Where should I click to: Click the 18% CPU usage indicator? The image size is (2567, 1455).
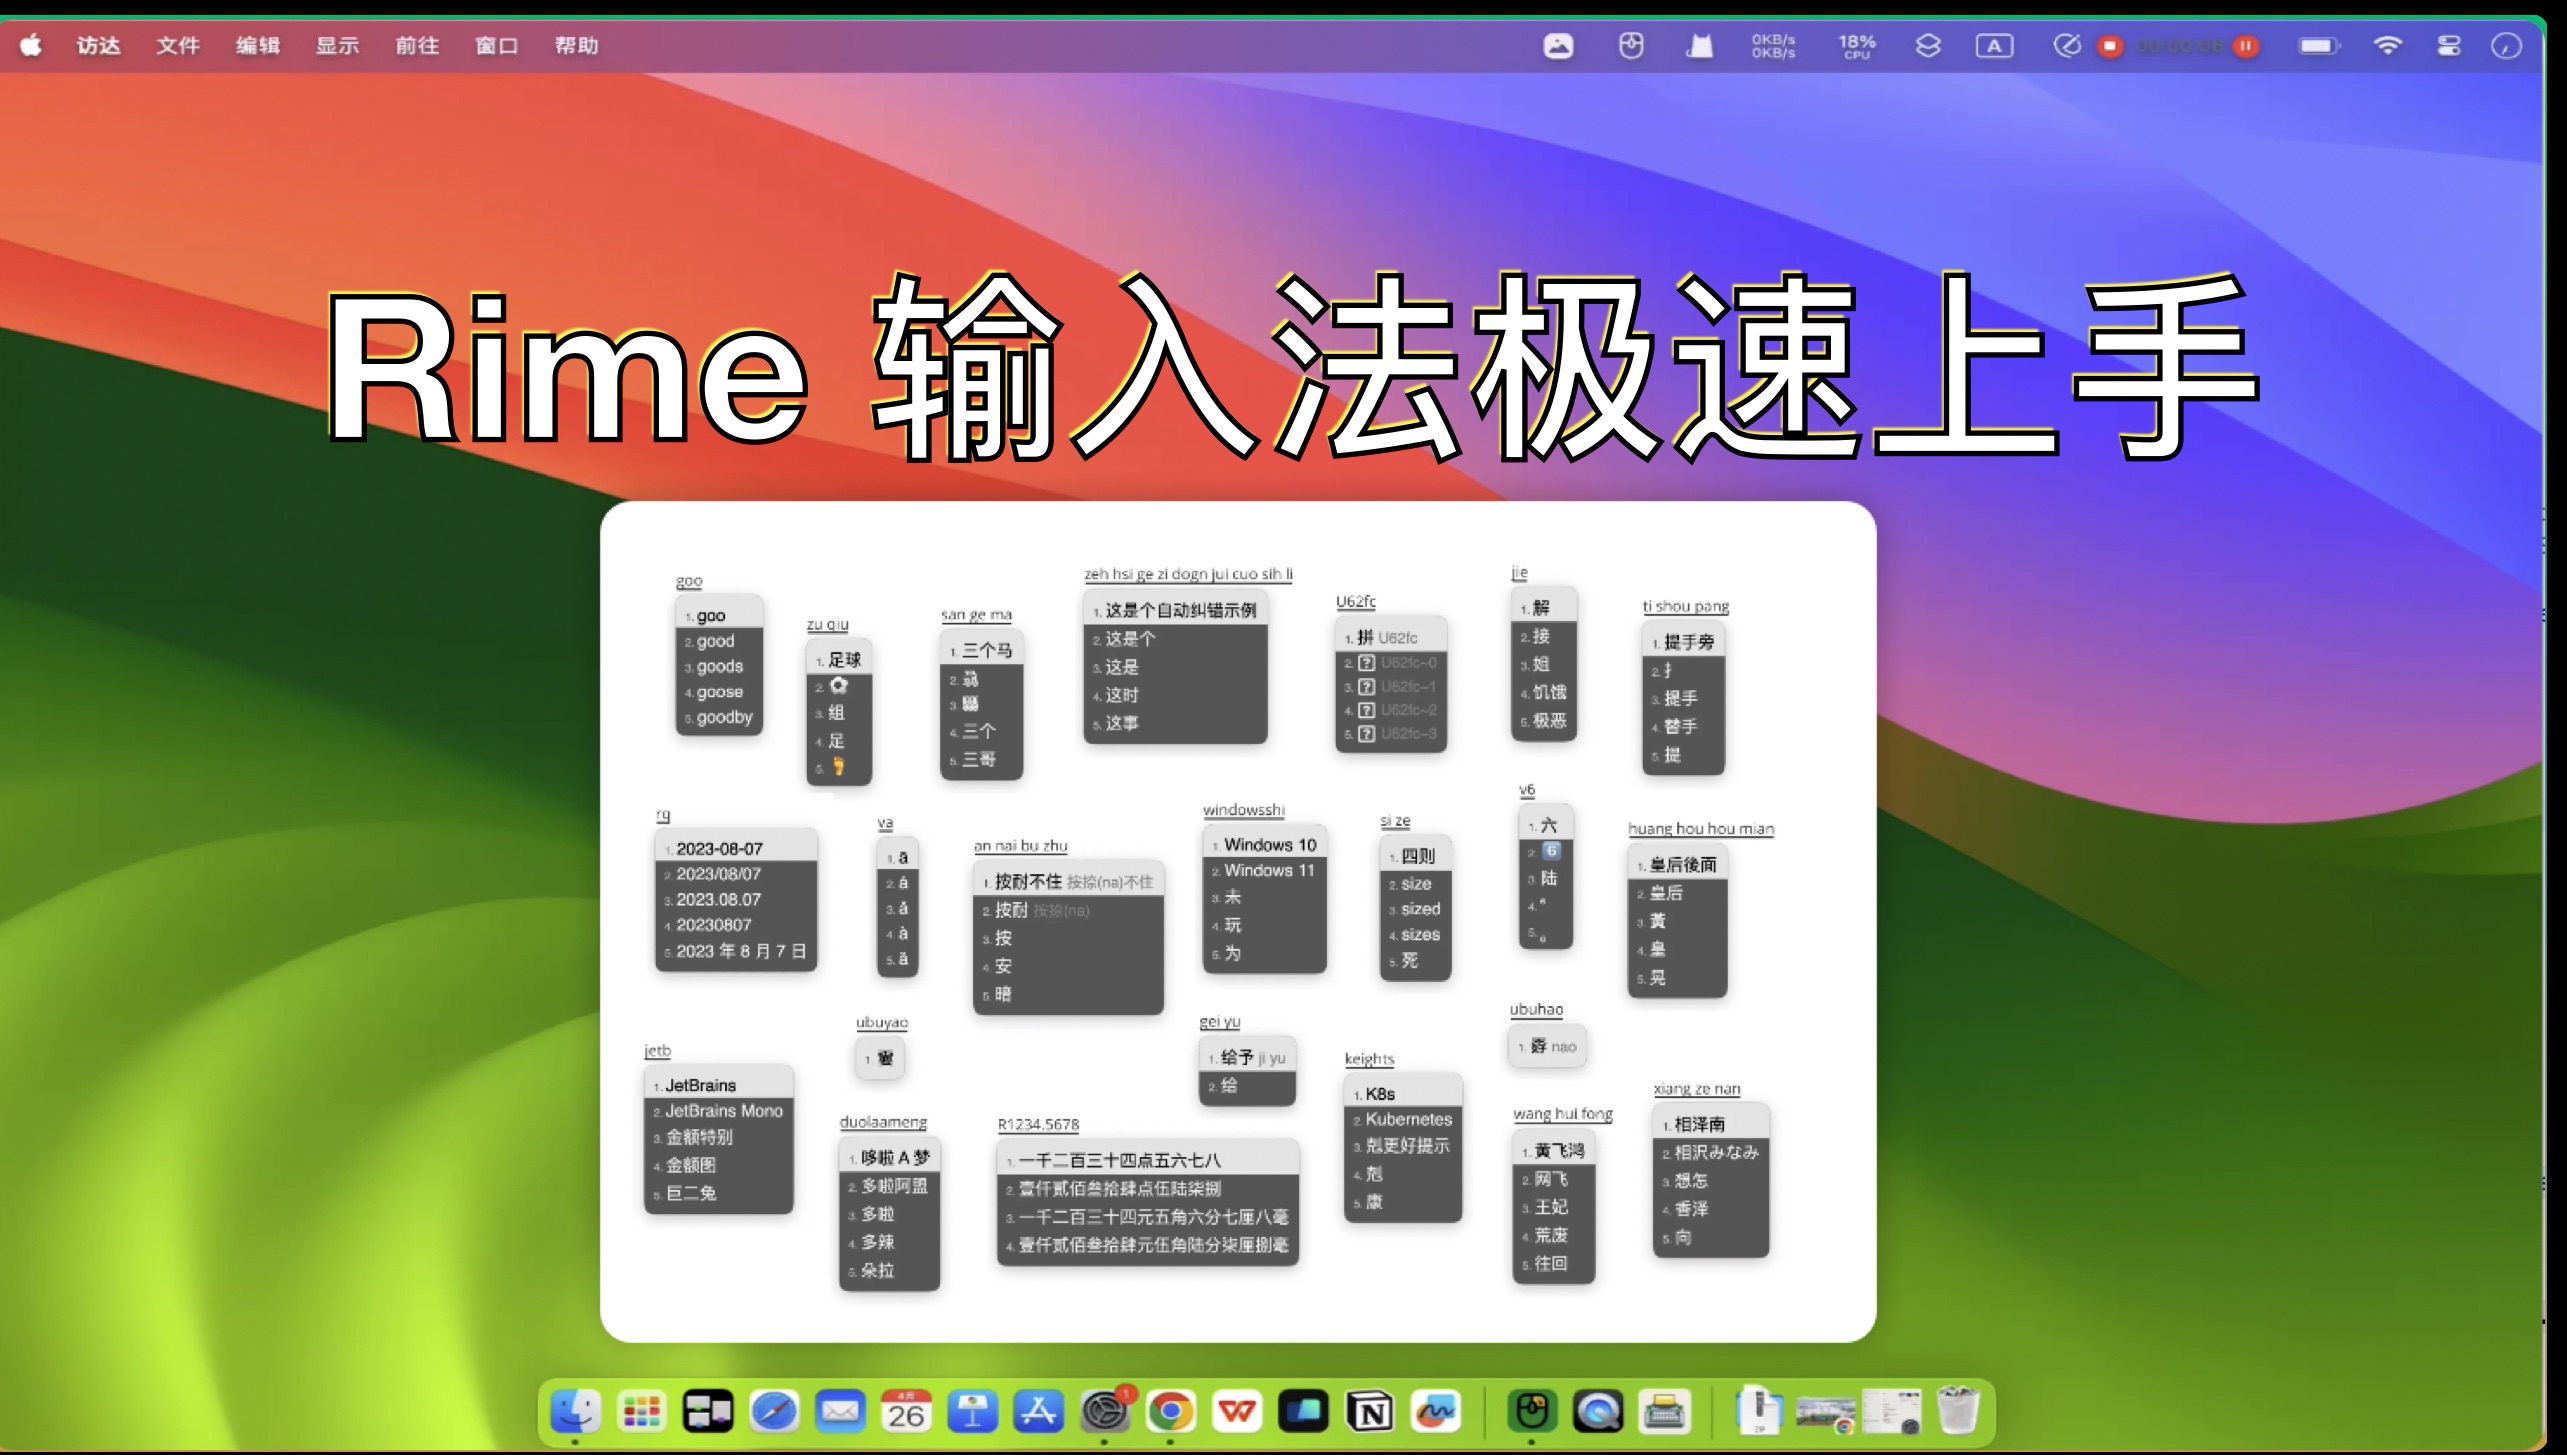(1857, 46)
